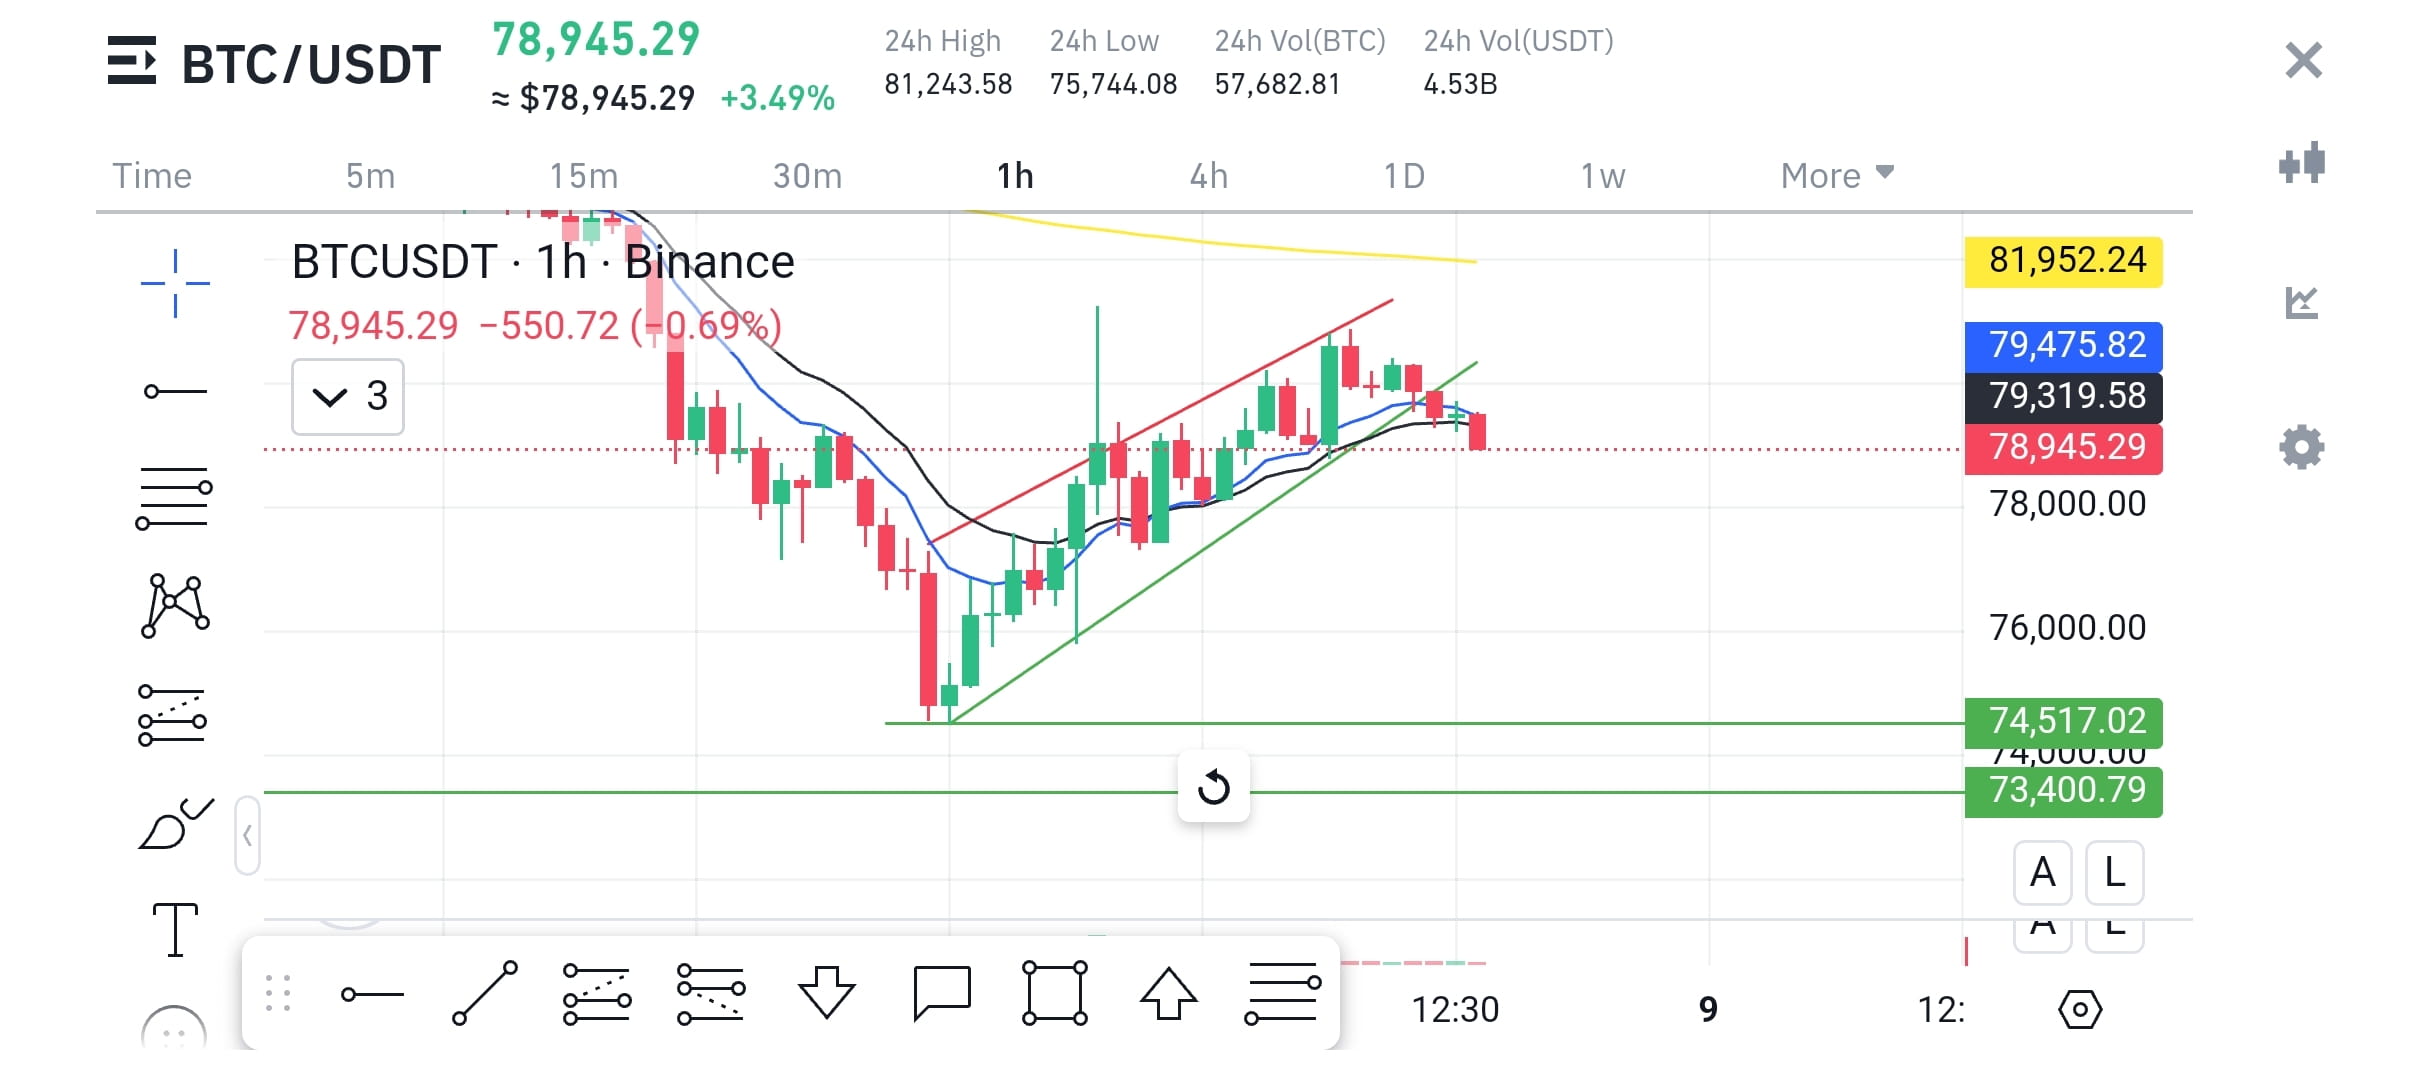Screen dimensions: 2412x1080
Task: Open the BTC/USDT pair title
Action: (x=311, y=64)
